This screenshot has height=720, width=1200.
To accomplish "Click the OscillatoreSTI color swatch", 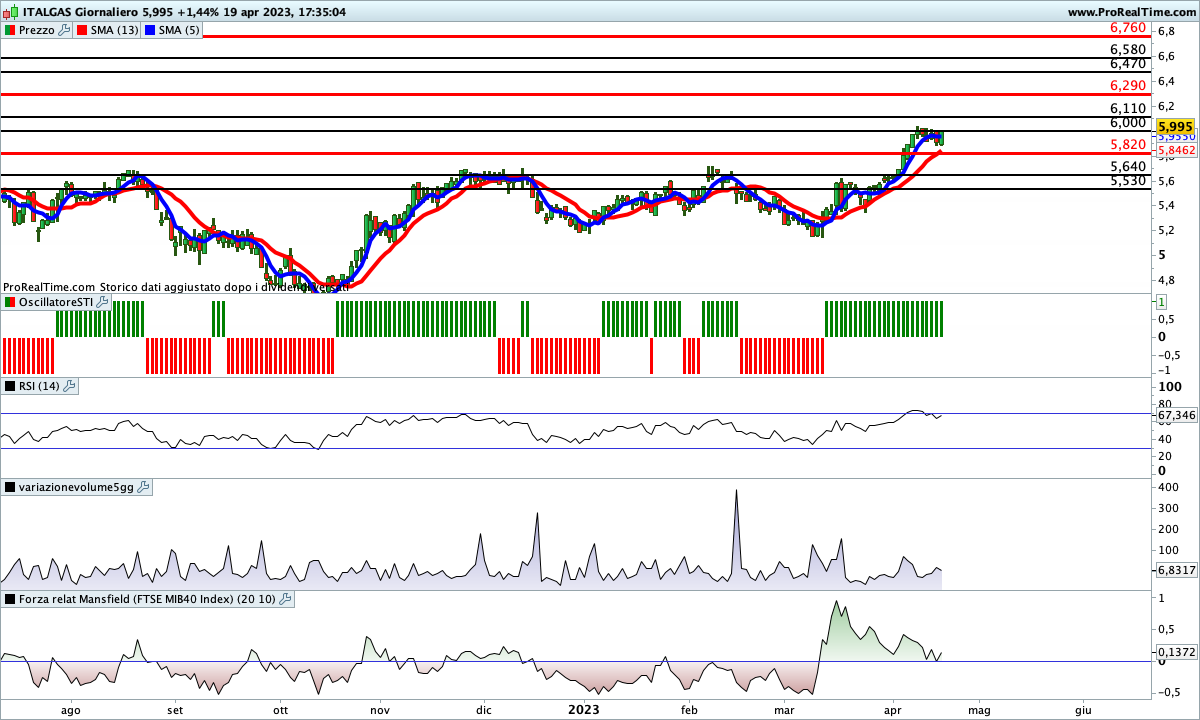I will 10,302.
